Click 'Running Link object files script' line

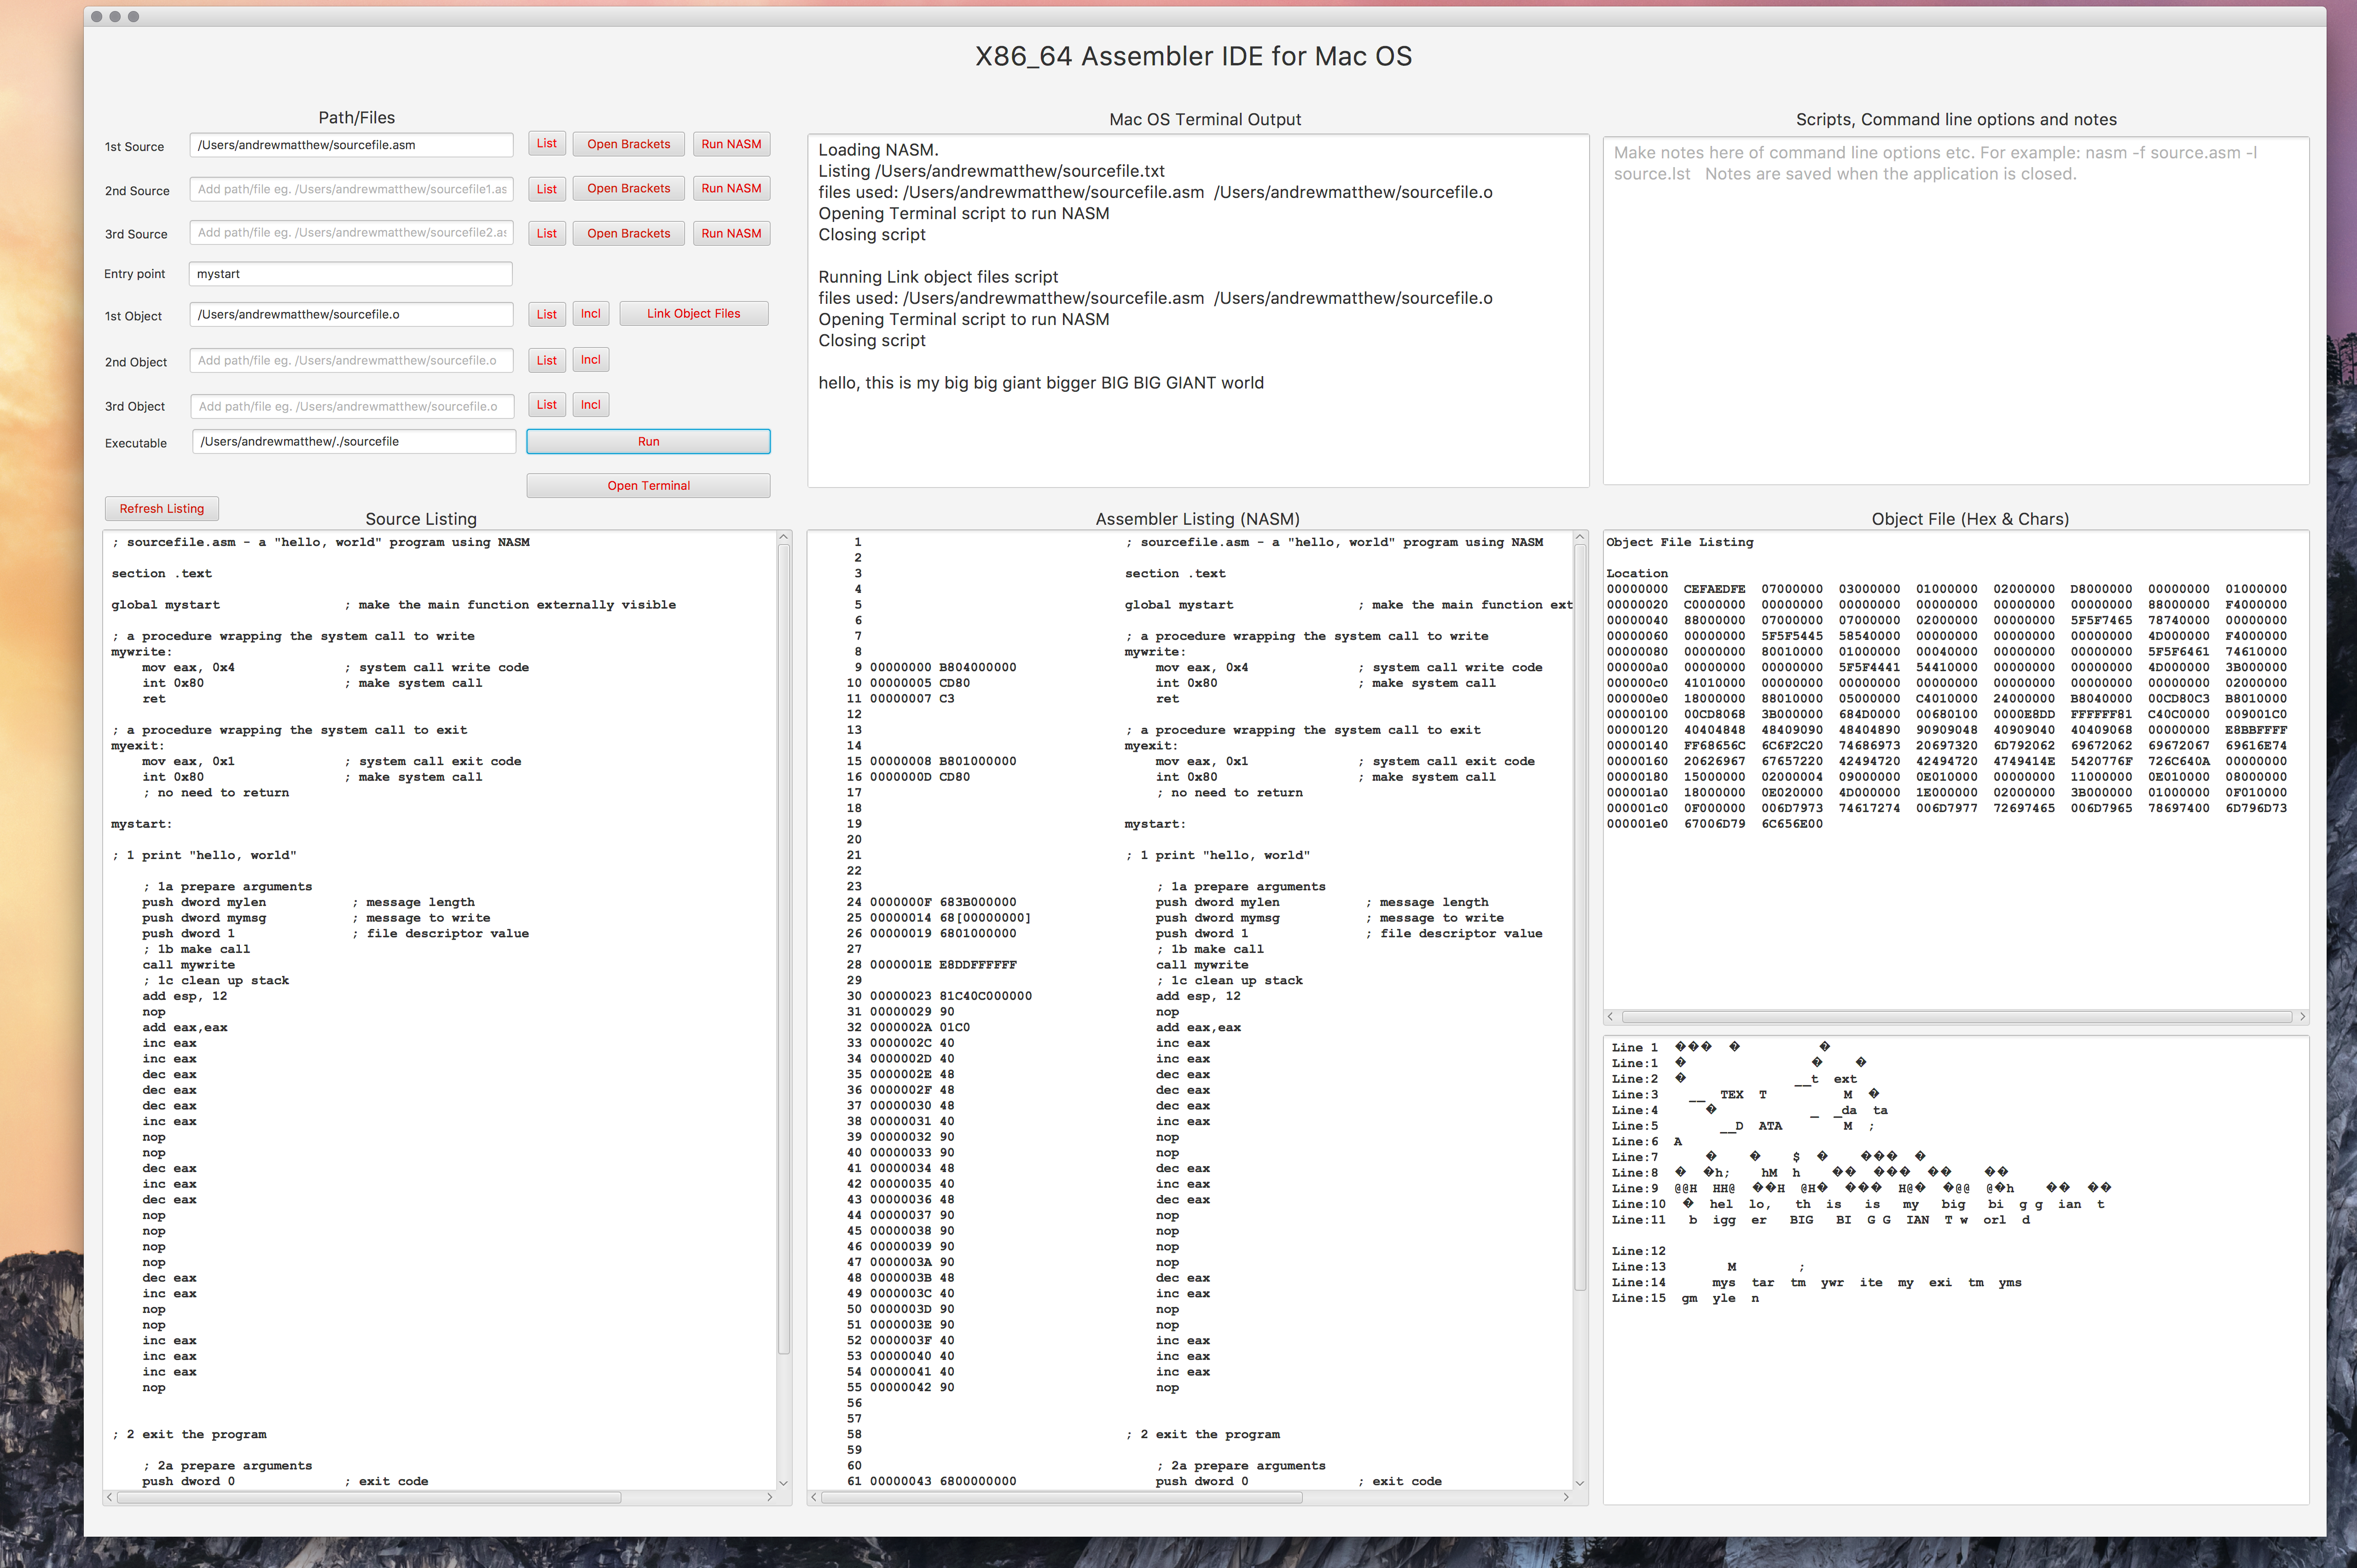(938, 277)
